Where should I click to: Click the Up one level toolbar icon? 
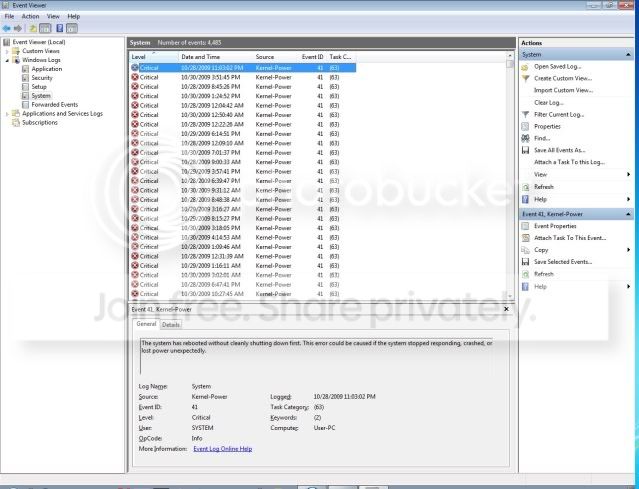pyautogui.click(x=33, y=28)
